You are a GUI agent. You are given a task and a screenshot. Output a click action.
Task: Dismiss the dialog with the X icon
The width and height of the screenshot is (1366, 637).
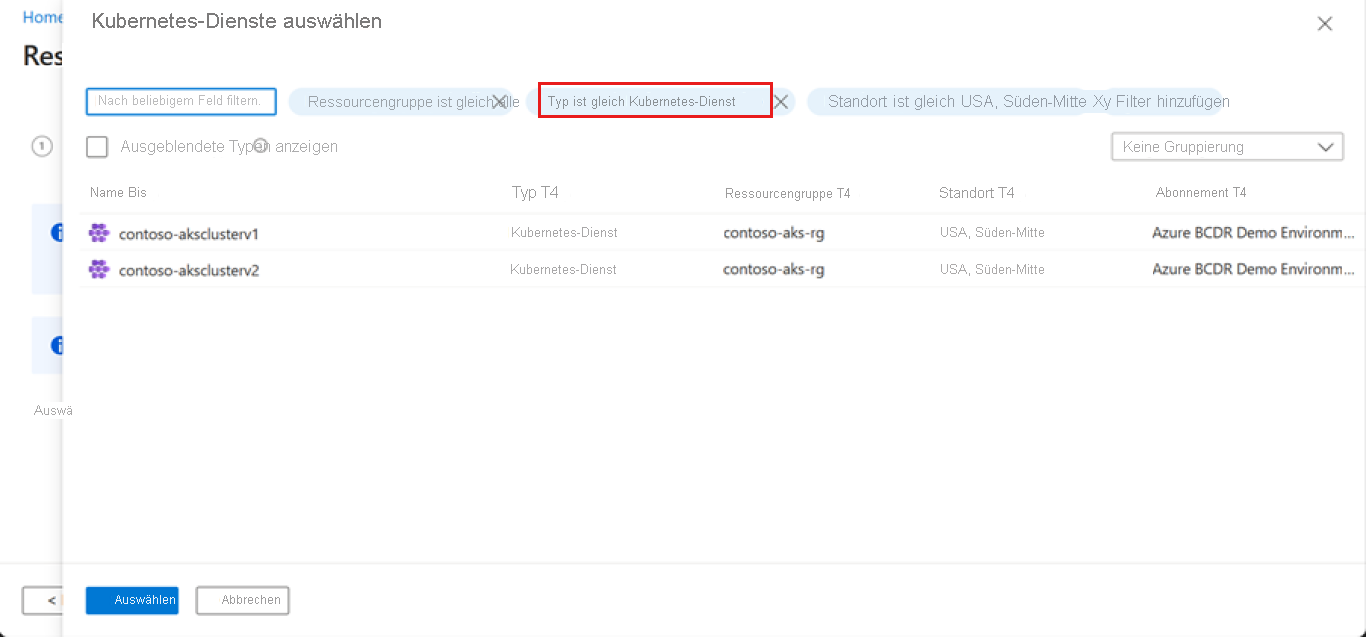click(1325, 24)
